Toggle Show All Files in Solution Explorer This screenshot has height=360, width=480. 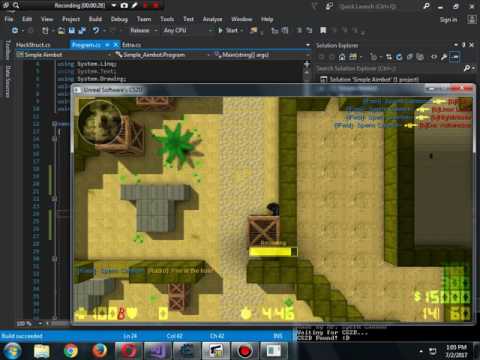(x=420, y=57)
